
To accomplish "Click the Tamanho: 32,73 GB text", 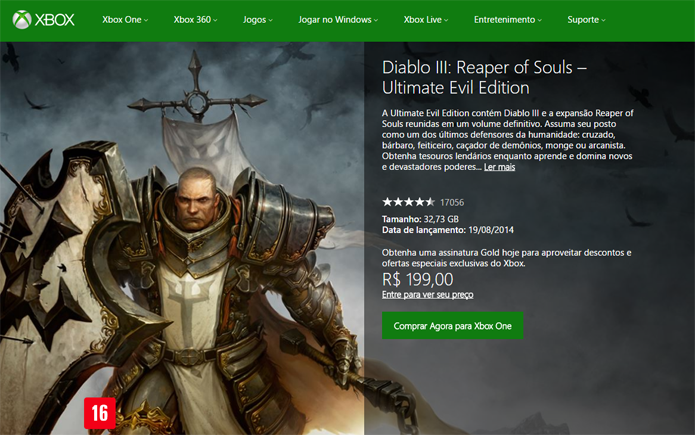I will [420, 219].
